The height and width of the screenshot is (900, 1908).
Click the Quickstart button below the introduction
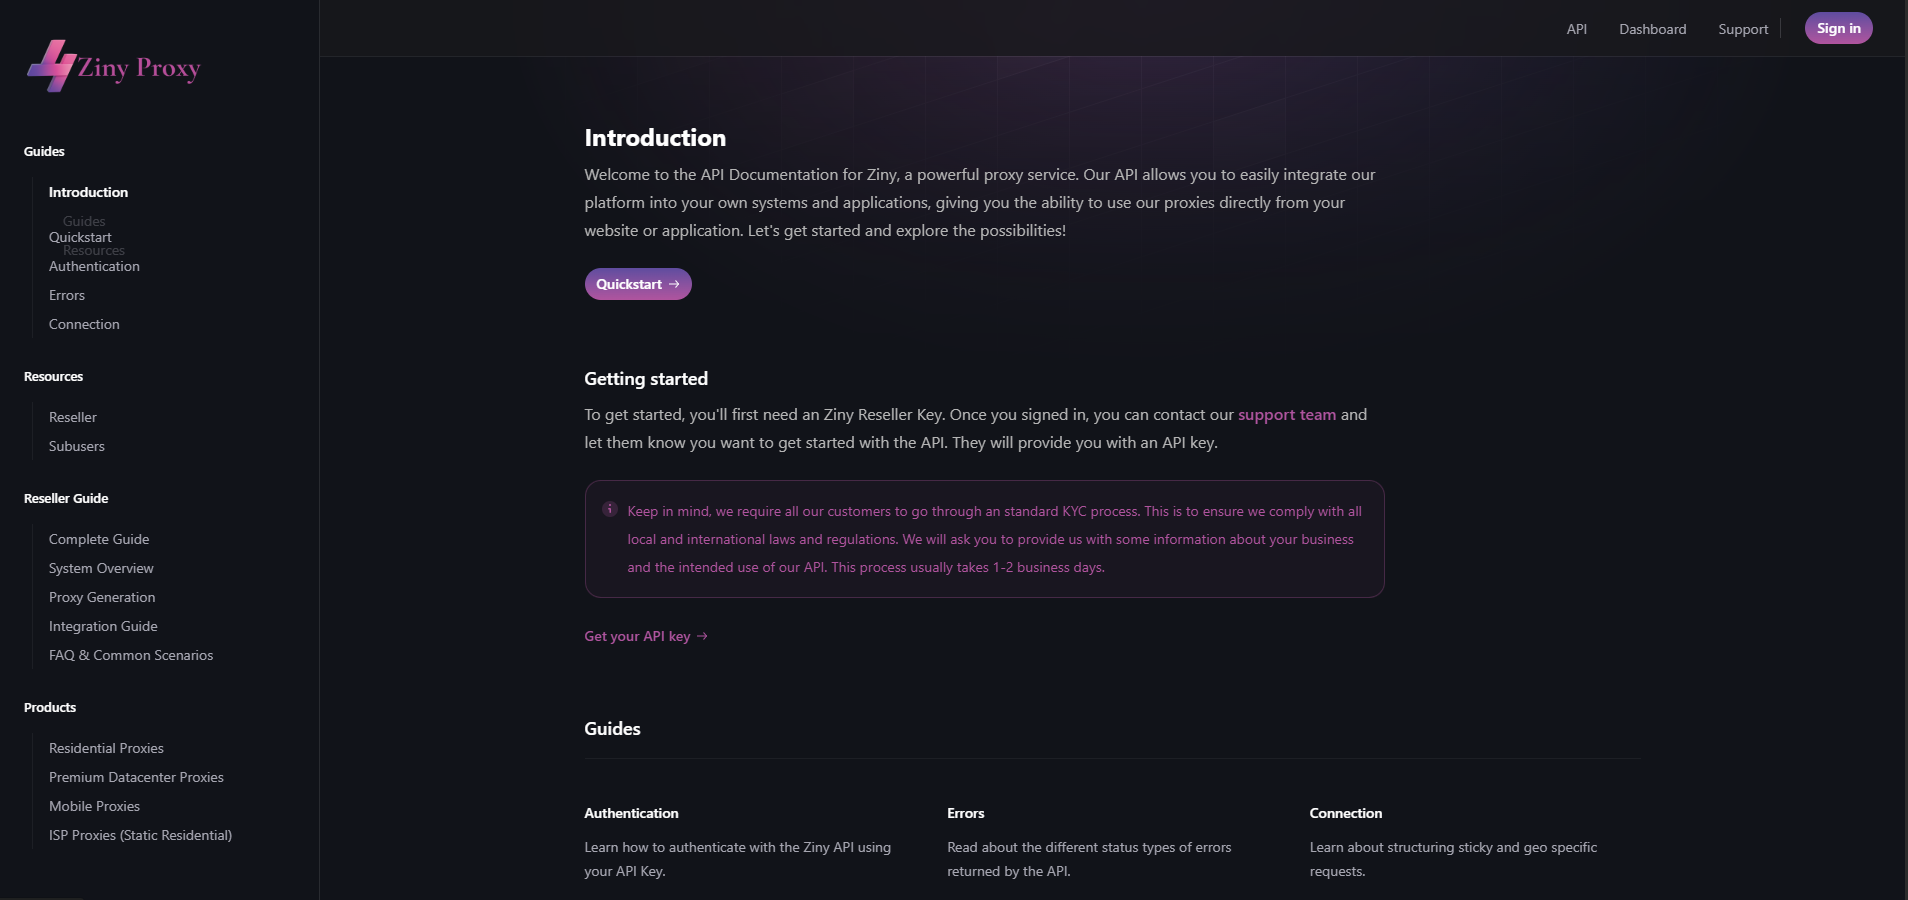click(x=637, y=284)
